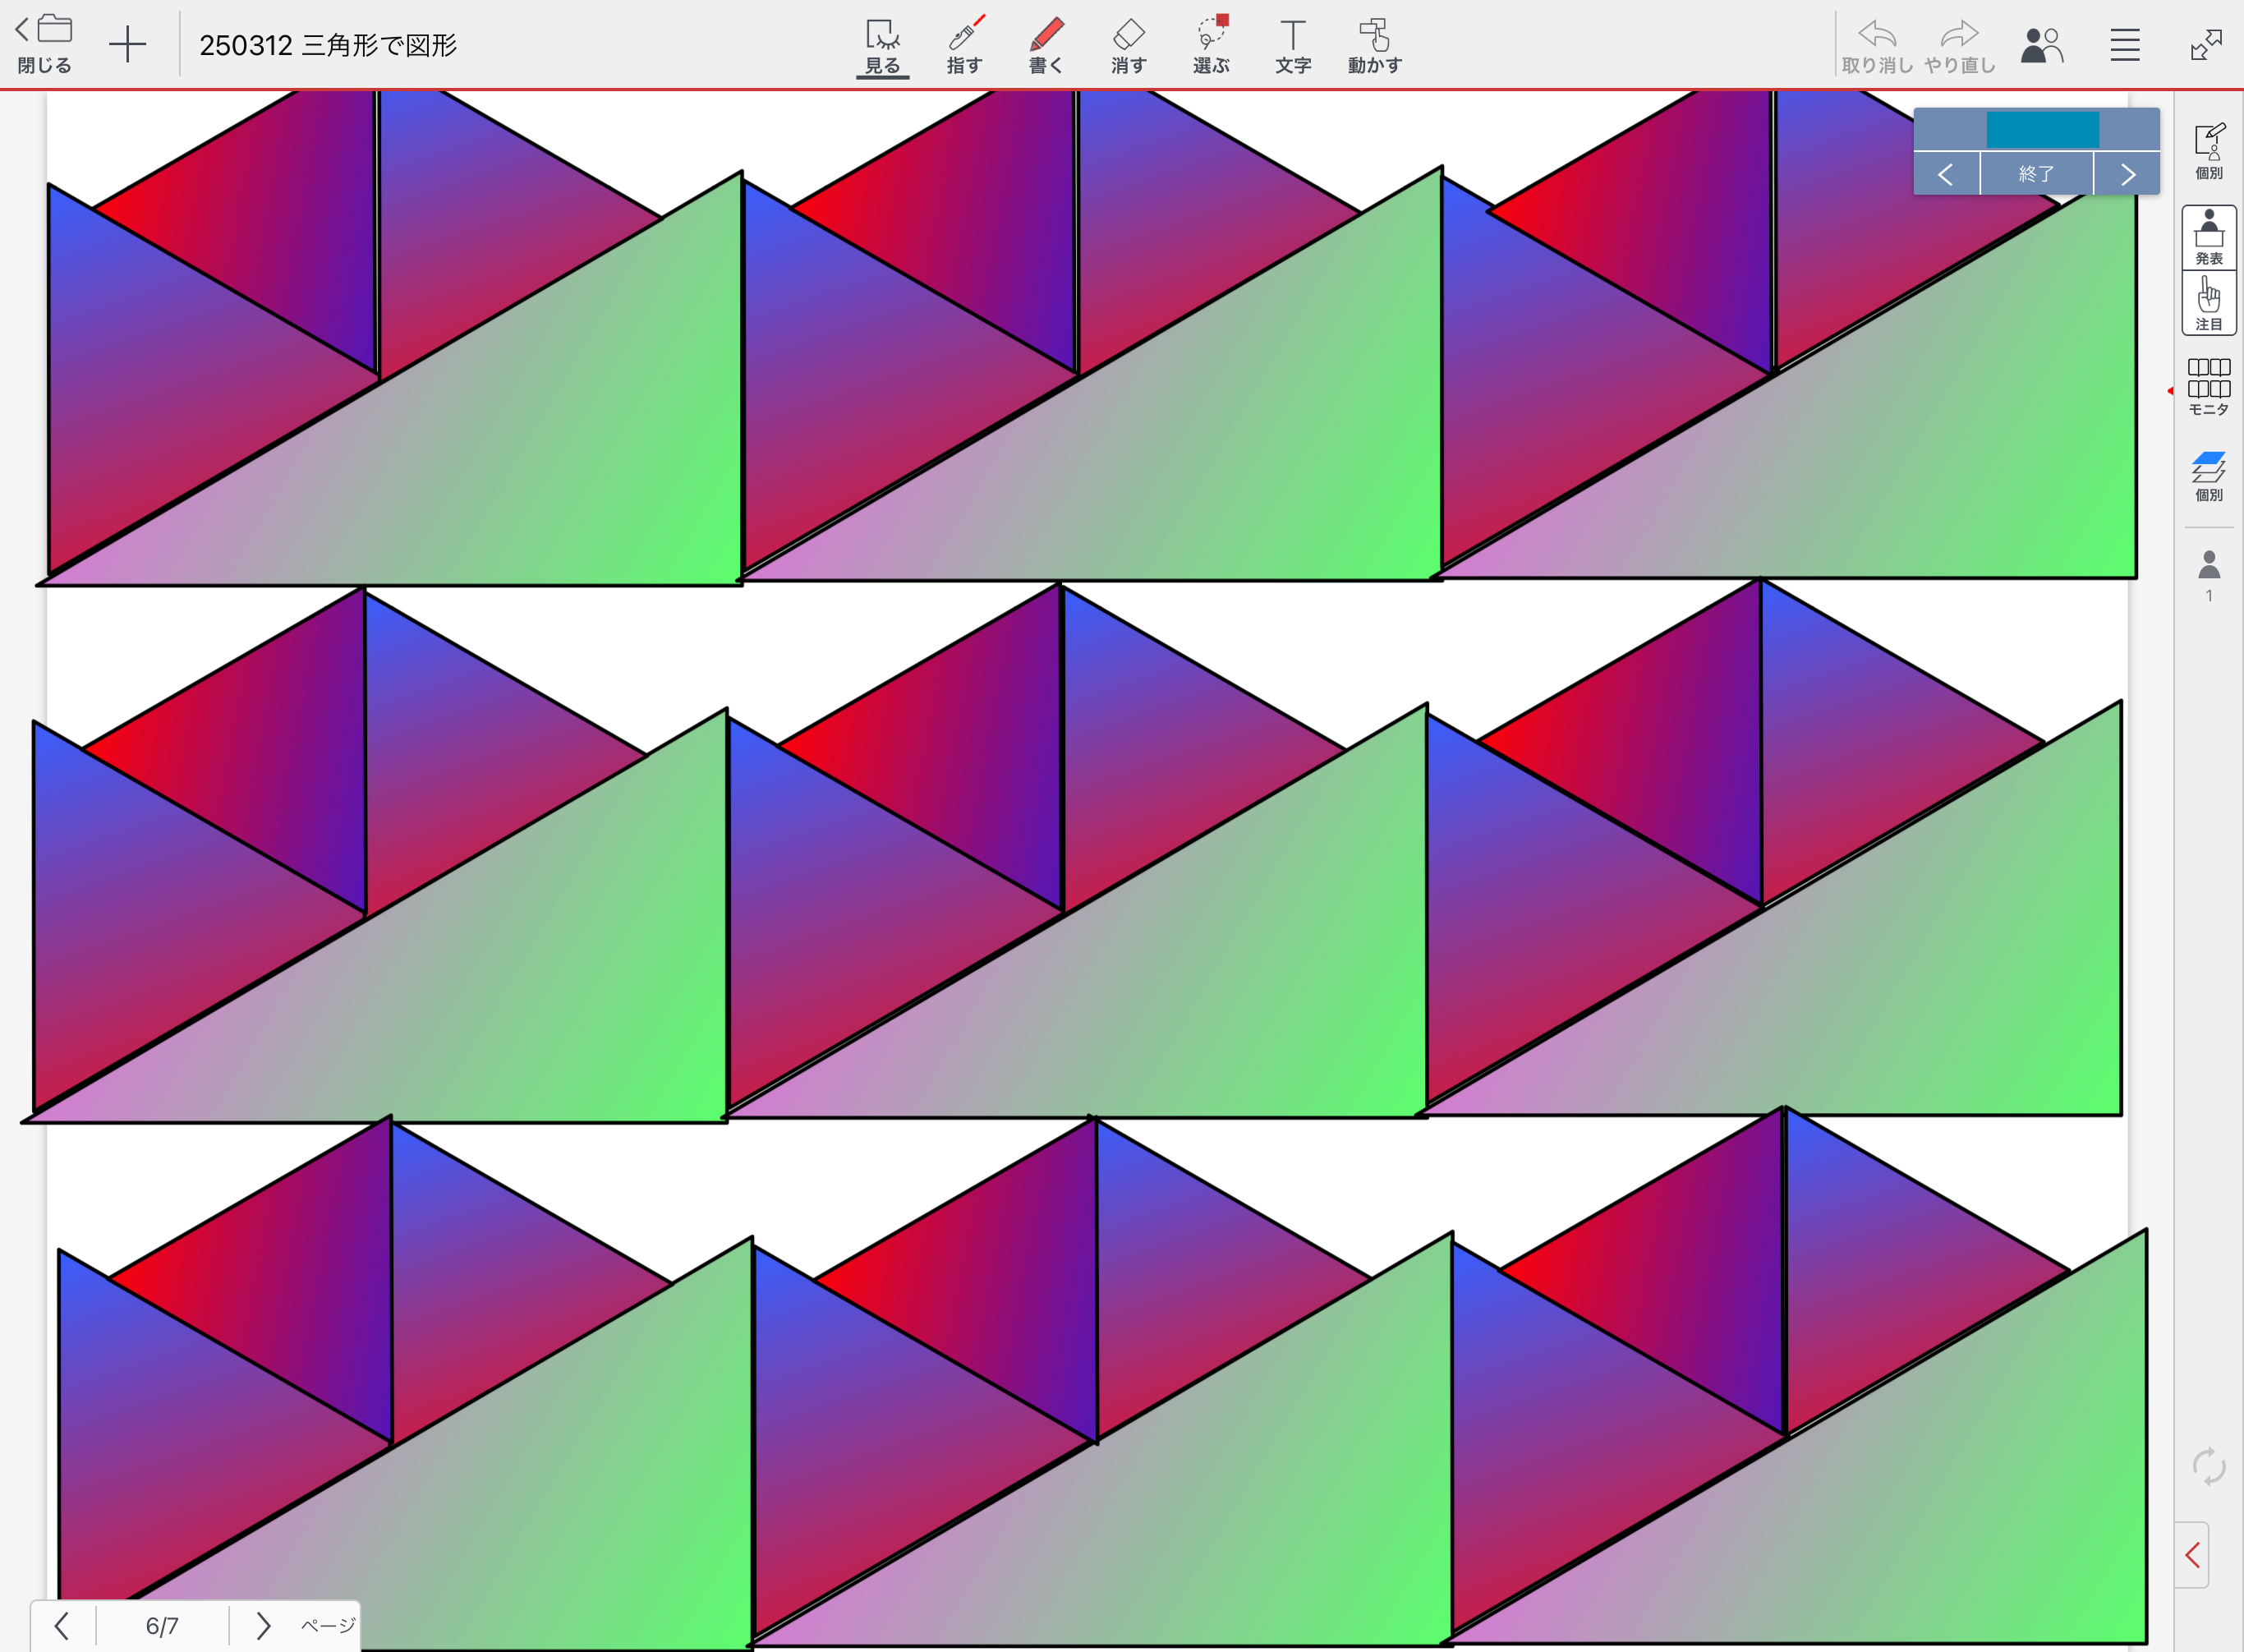This screenshot has width=2244, height=1652.
Task: Go to next page with right arrow
Action: [x=263, y=1626]
